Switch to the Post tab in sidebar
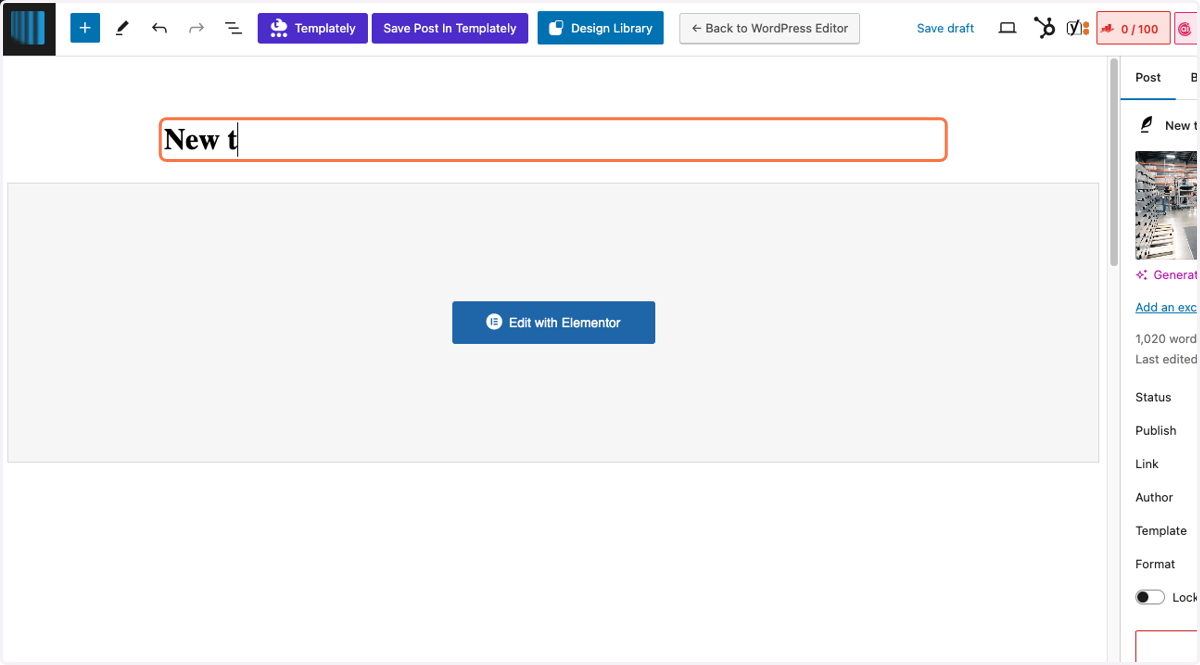Image resolution: width=1200 pixels, height=665 pixels. click(x=1148, y=78)
